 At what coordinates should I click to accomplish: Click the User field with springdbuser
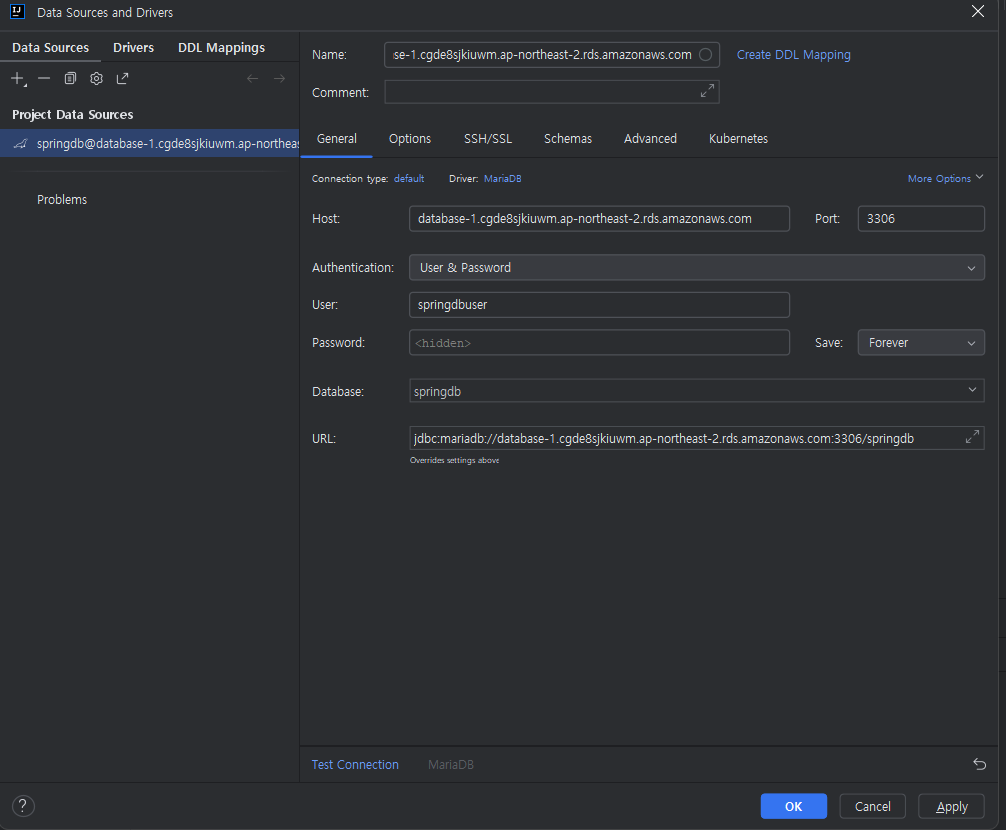(x=599, y=305)
